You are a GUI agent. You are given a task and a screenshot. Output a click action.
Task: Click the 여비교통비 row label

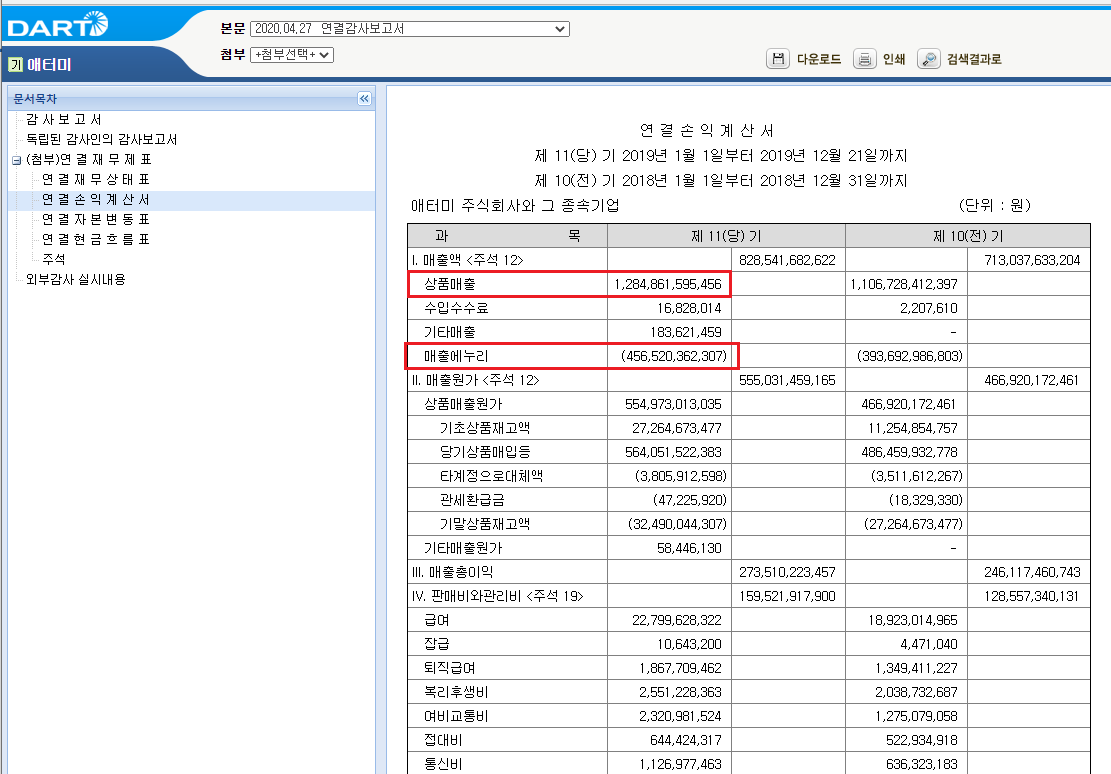456,717
